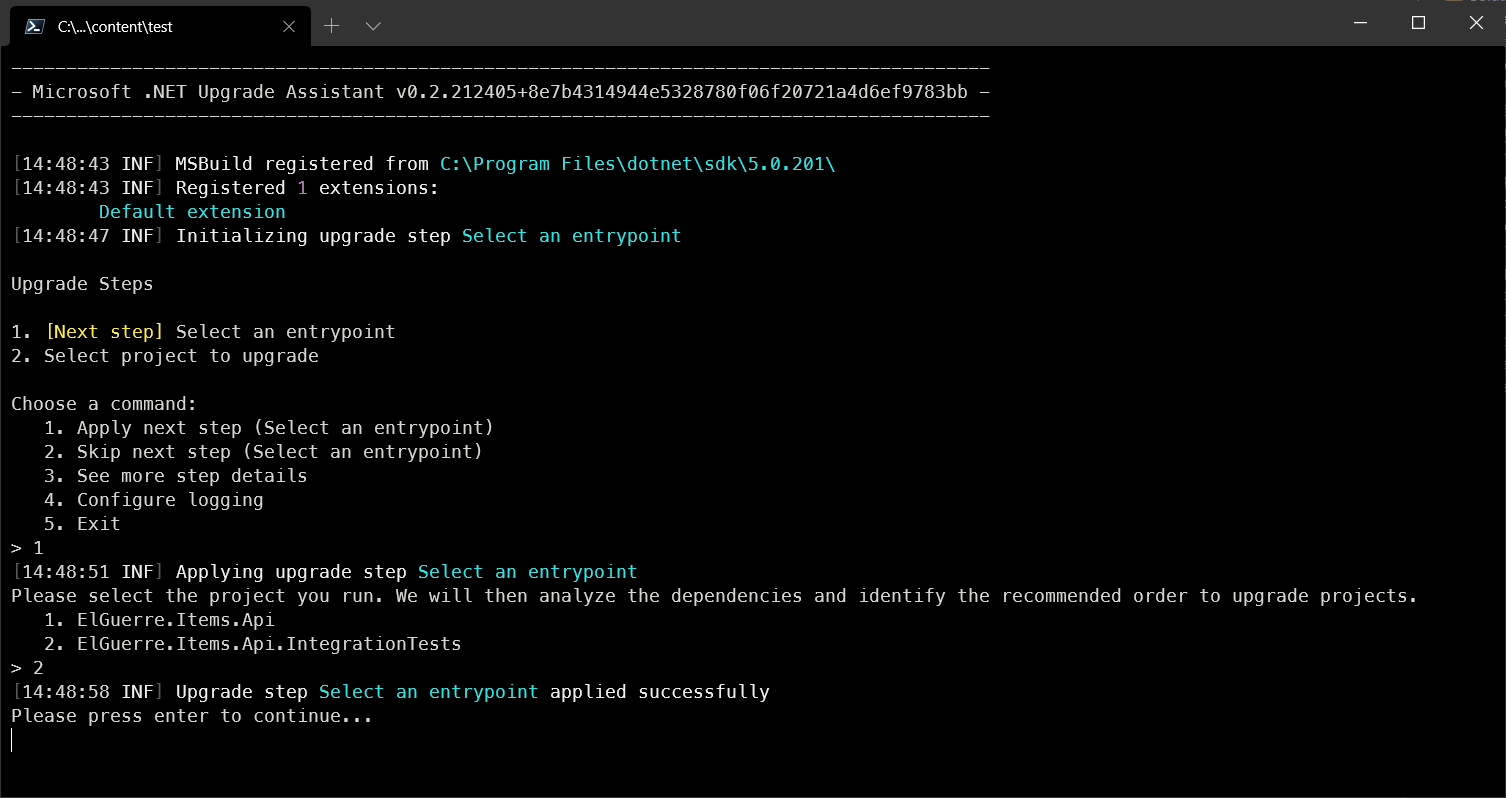Viewport: 1506px width, 798px height.
Task: Click 'See more step details' option
Action: 192,476
